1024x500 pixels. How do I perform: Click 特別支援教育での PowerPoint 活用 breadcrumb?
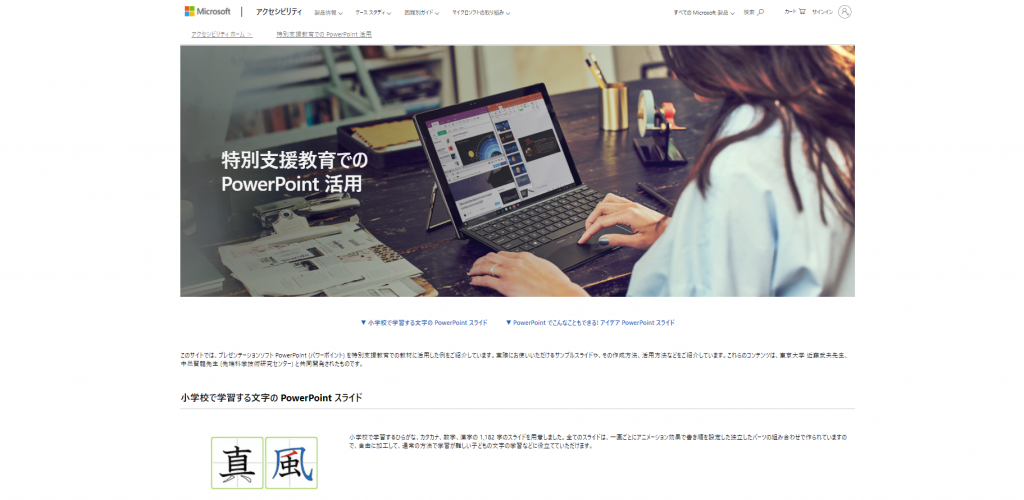click(x=324, y=34)
